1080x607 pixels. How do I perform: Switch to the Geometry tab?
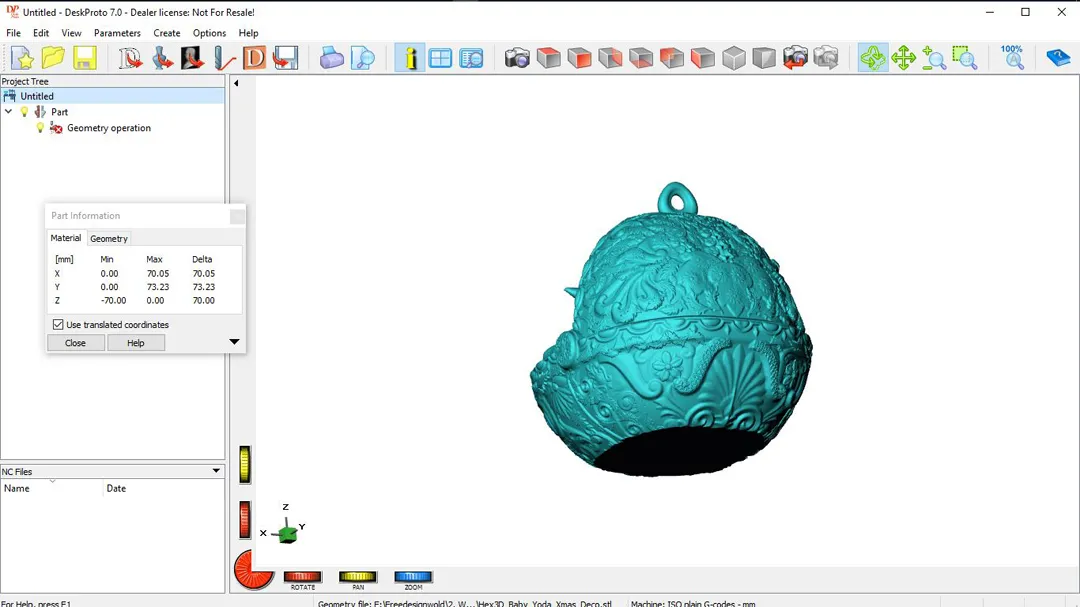pos(109,239)
